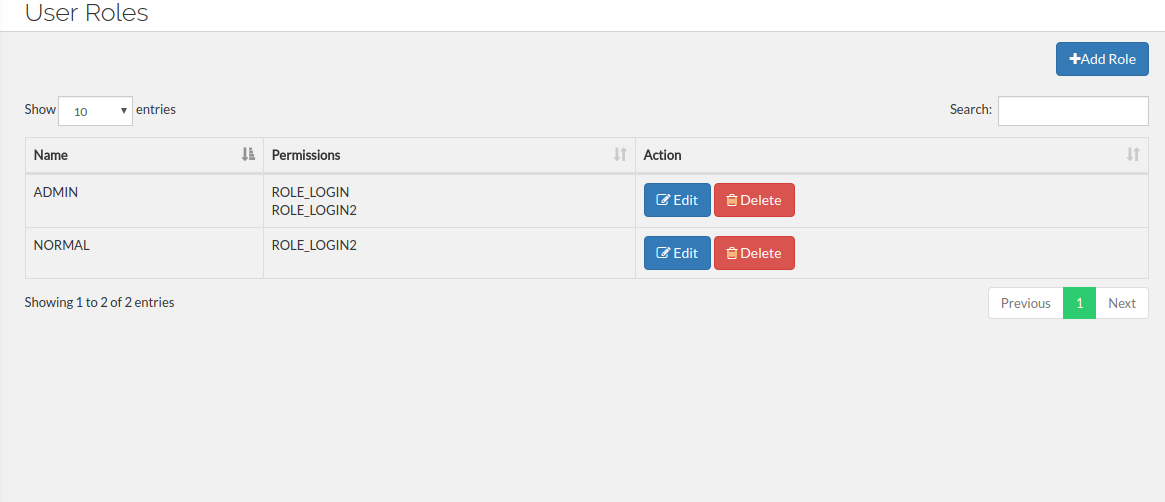Click the NORMAL role name cell

(62, 245)
